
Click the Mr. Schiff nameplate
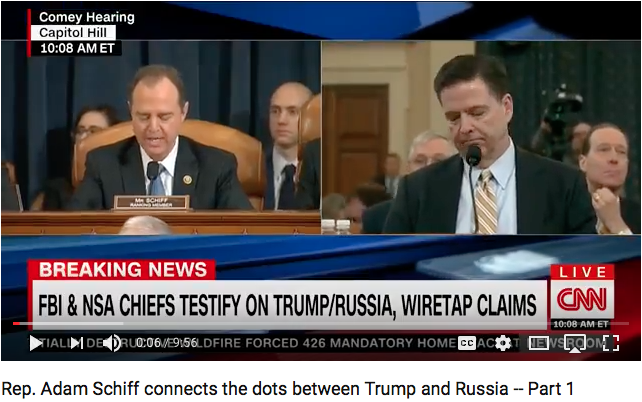point(151,202)
